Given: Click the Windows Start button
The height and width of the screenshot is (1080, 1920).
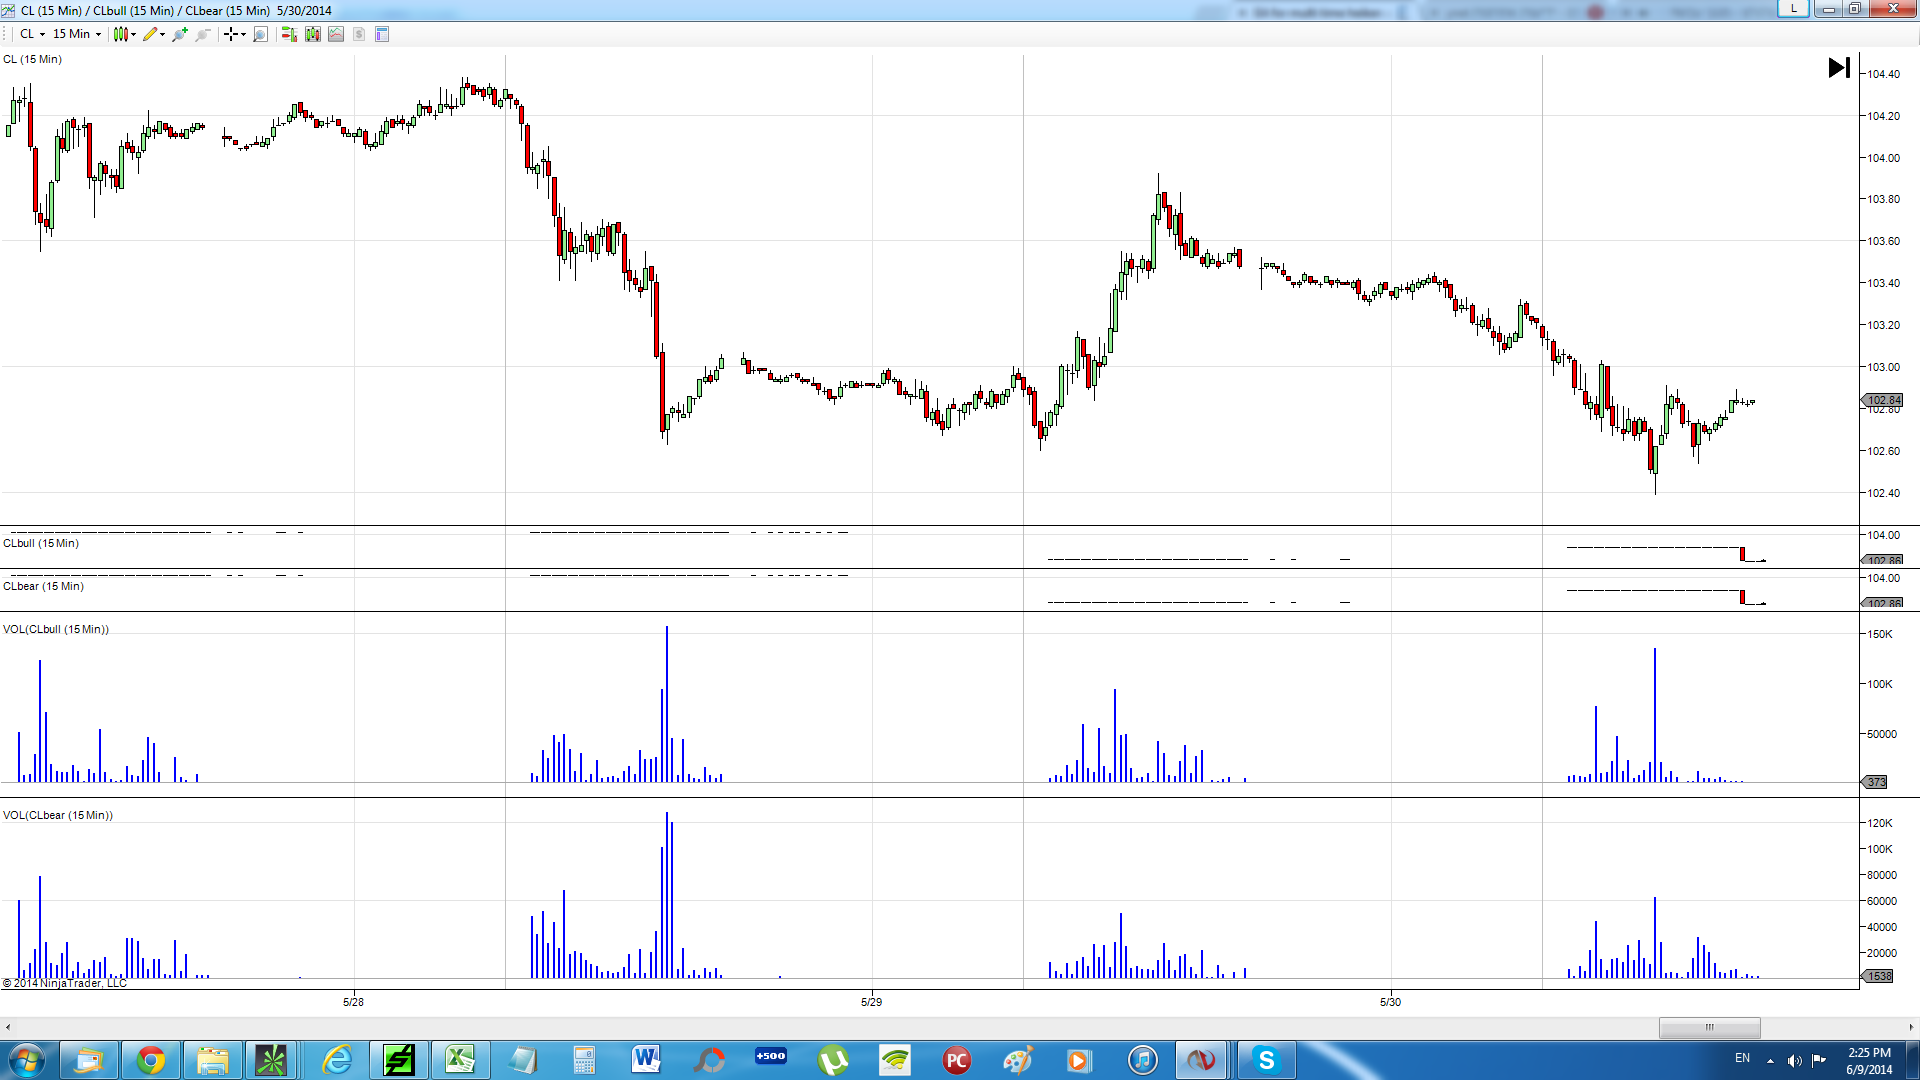Looking at the screenshot, I should click(27, 1060).
